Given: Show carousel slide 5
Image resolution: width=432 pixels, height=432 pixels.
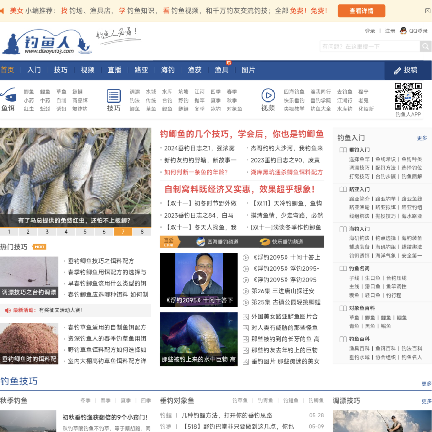Looking at the screenshot, I should coord(85,232).
